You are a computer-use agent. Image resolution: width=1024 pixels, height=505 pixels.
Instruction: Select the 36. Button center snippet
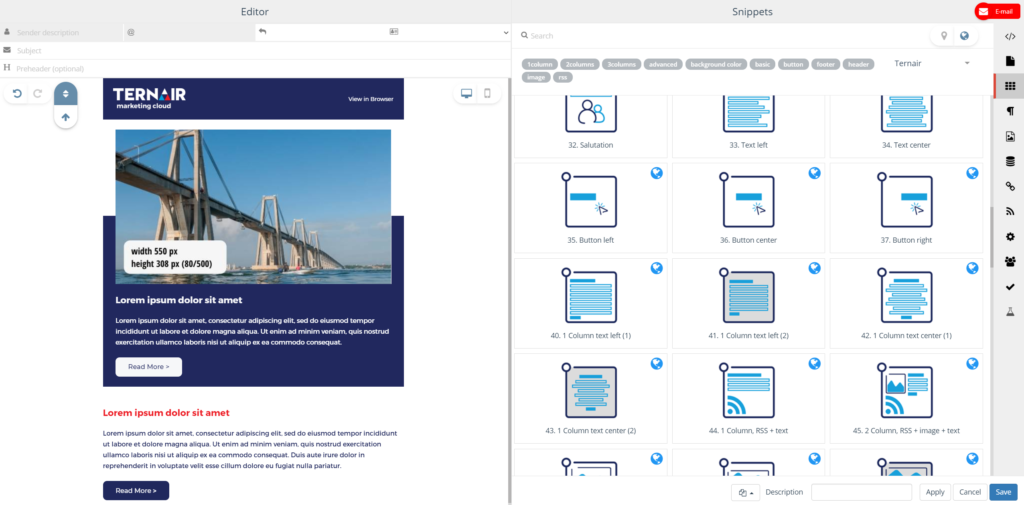748,208
